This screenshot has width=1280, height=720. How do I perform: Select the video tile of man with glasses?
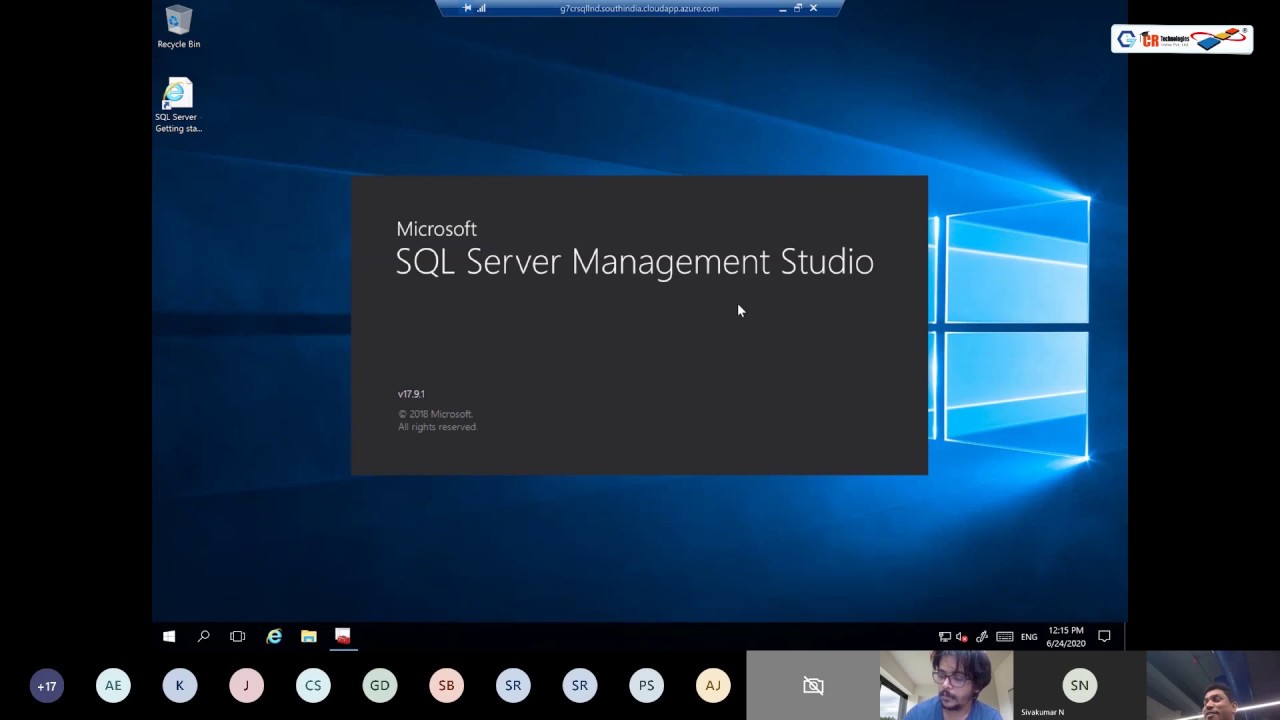(946, 686)
